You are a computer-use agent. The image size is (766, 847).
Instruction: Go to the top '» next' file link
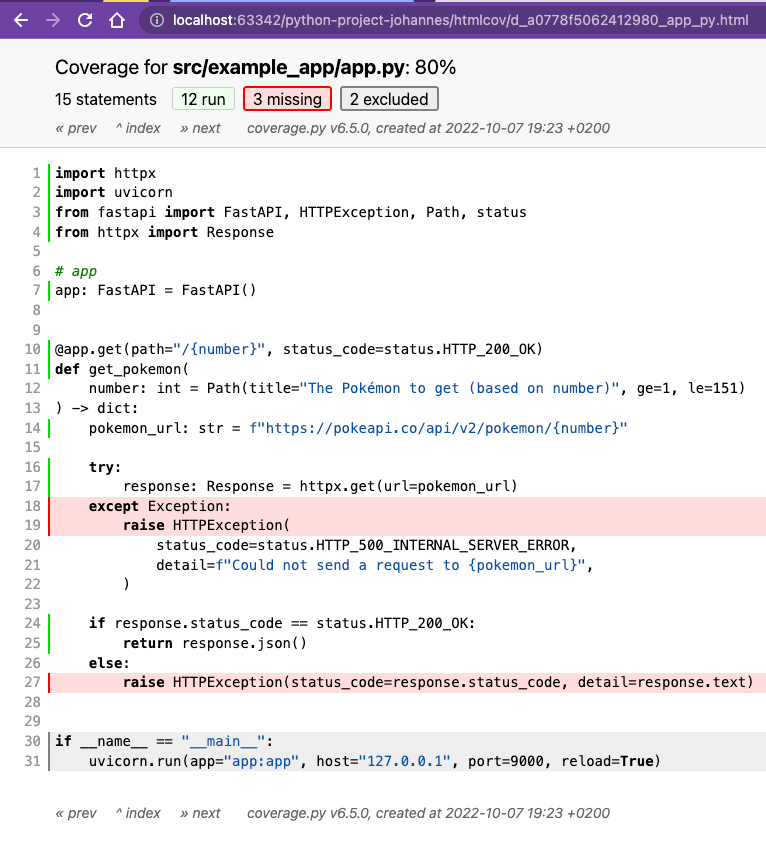(200, 128)
